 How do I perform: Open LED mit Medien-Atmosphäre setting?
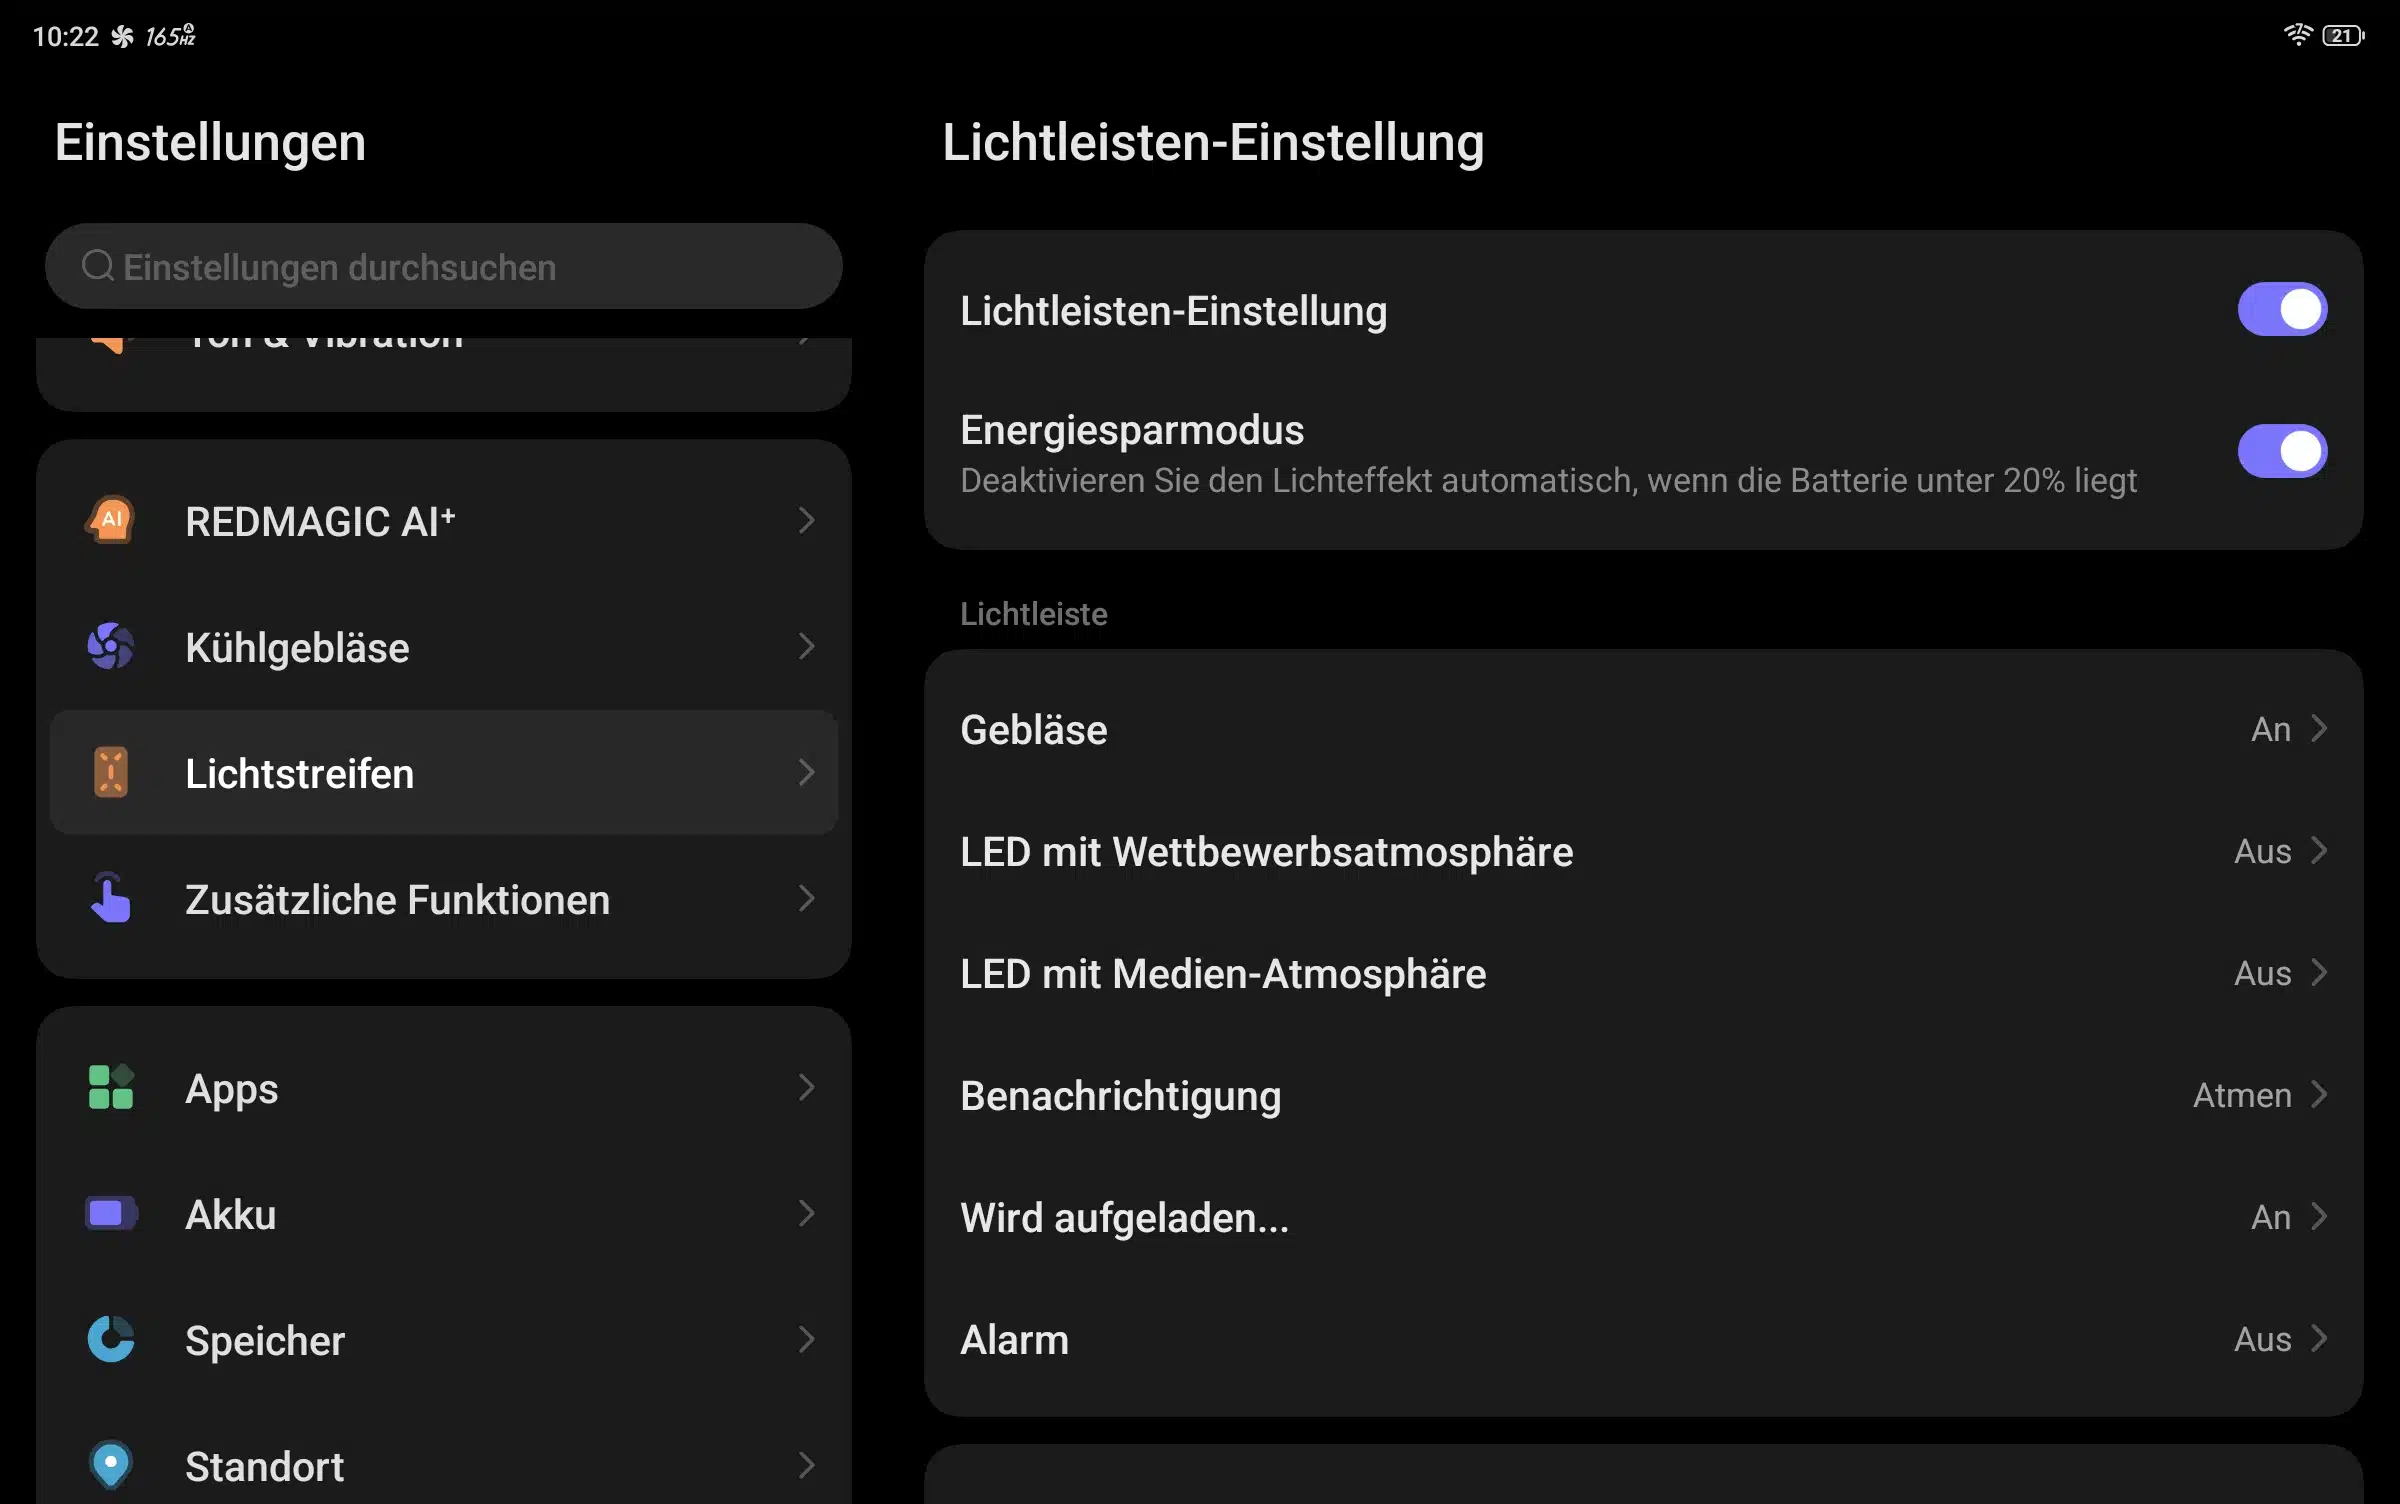[x=1643, y=973]
